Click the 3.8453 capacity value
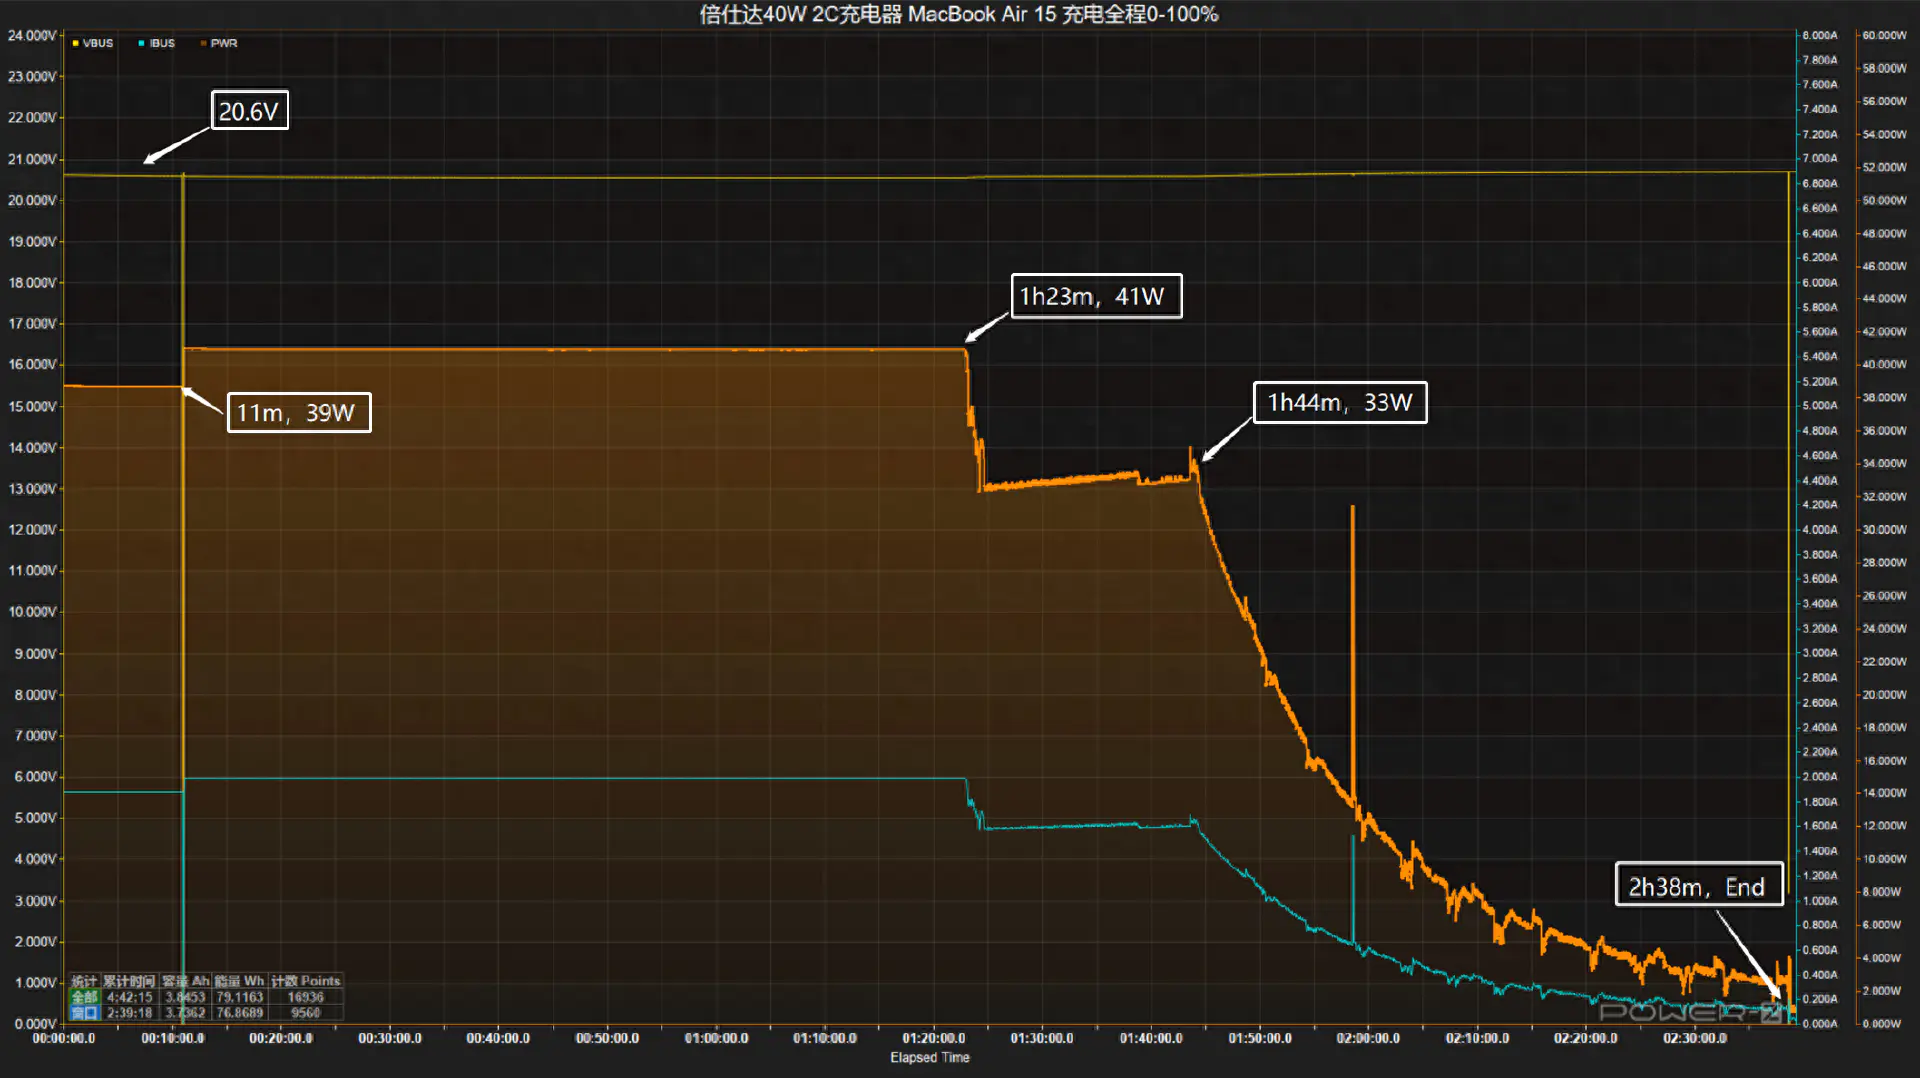 coord(185,997)
